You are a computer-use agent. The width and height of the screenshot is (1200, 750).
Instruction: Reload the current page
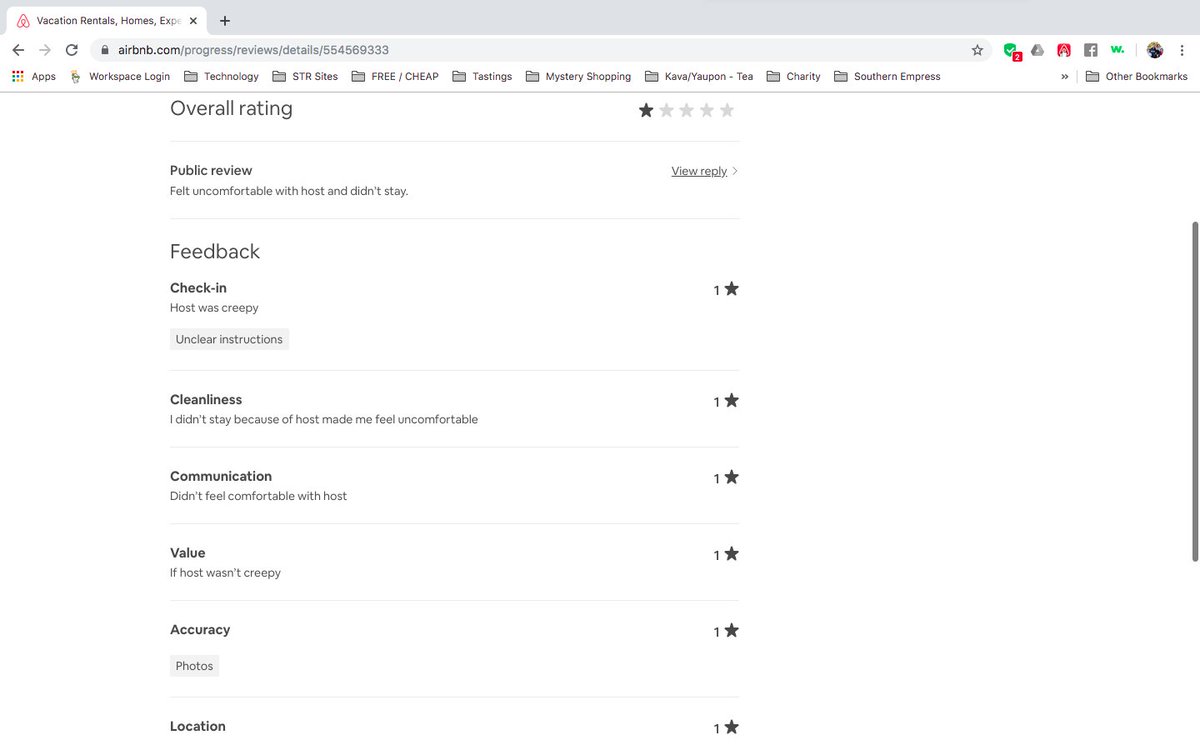point(70,49)
